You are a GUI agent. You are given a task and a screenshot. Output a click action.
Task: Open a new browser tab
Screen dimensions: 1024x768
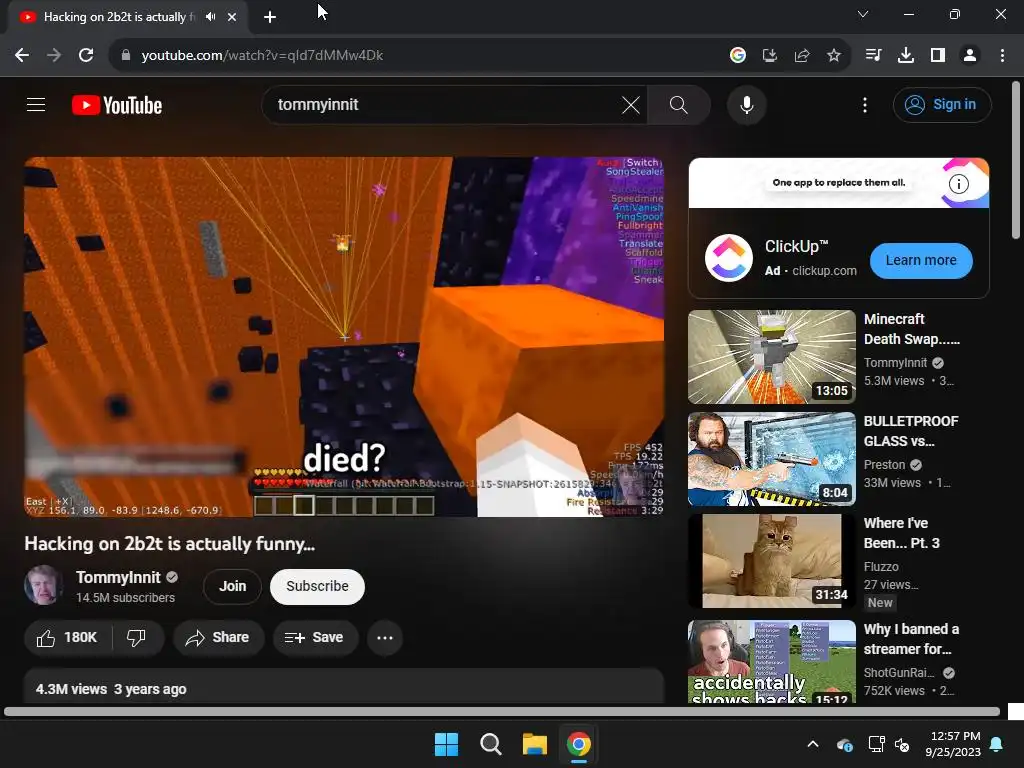[270, 17]
